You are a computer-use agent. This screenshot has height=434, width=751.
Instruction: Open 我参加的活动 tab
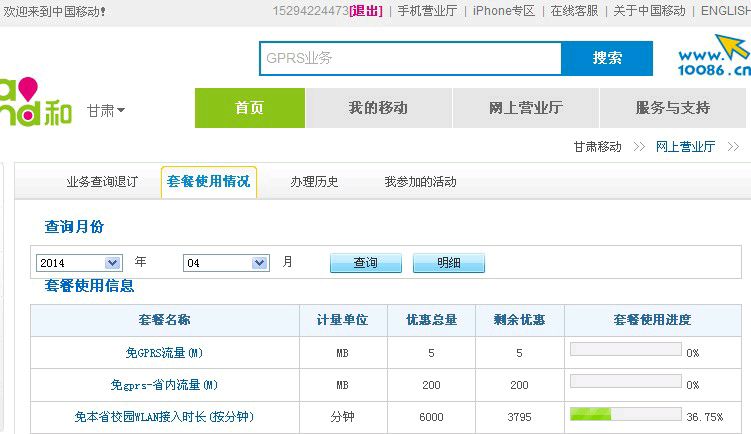[420, 182]
